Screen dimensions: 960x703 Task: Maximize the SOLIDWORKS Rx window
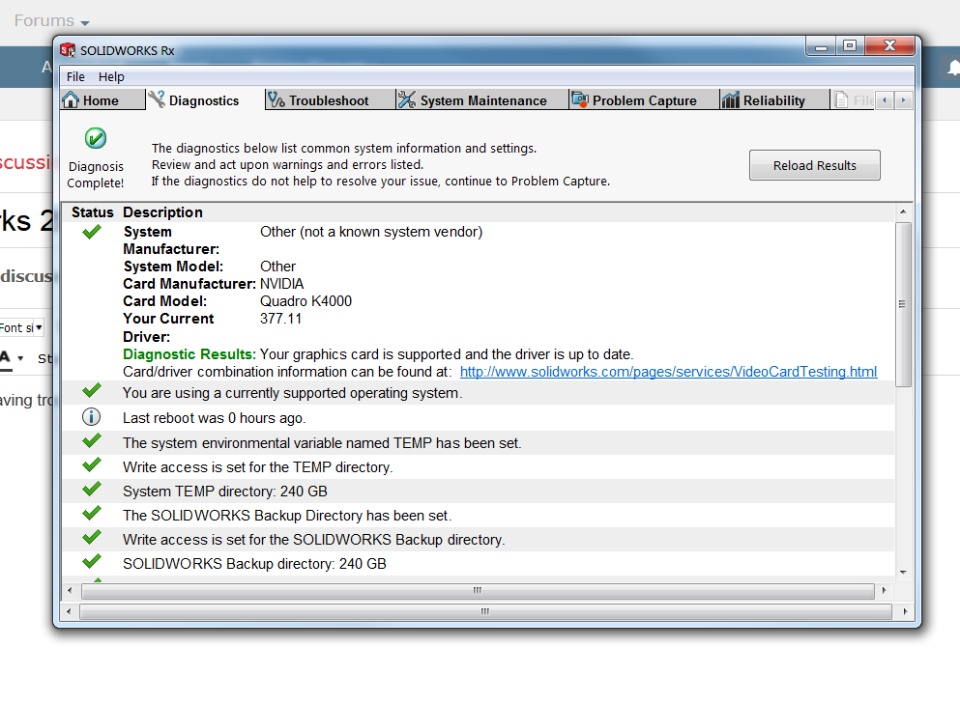point(850,46)
